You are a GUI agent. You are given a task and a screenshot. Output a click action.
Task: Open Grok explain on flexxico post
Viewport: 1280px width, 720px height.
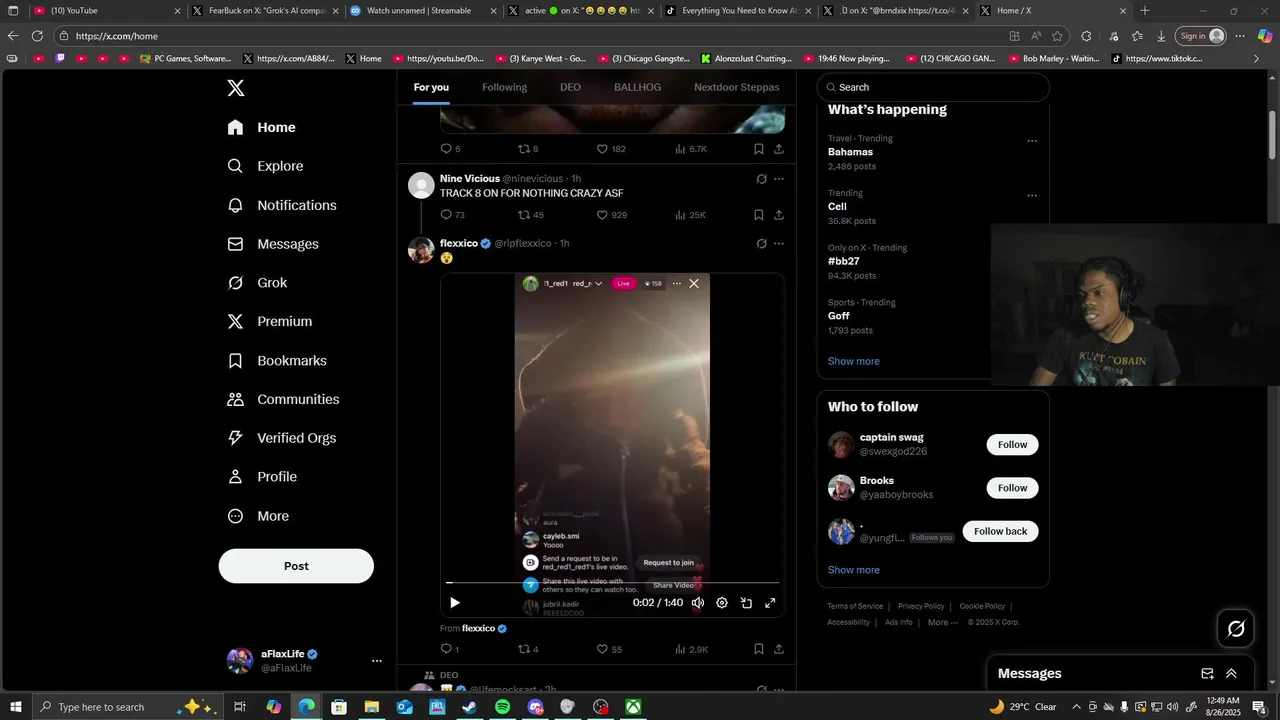point(761,243)
